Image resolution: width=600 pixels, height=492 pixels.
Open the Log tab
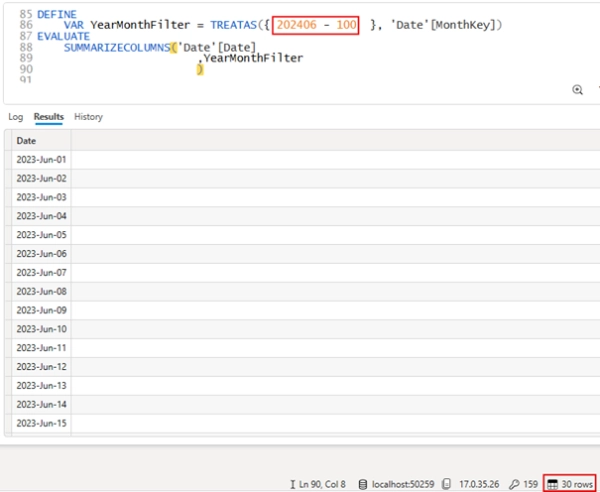[15, 117]
